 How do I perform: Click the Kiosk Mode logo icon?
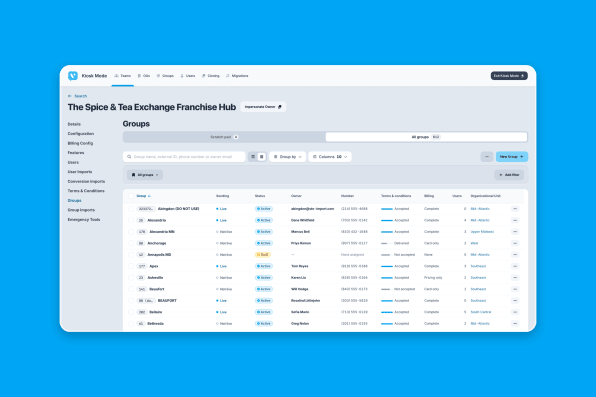tap(73, 76)
